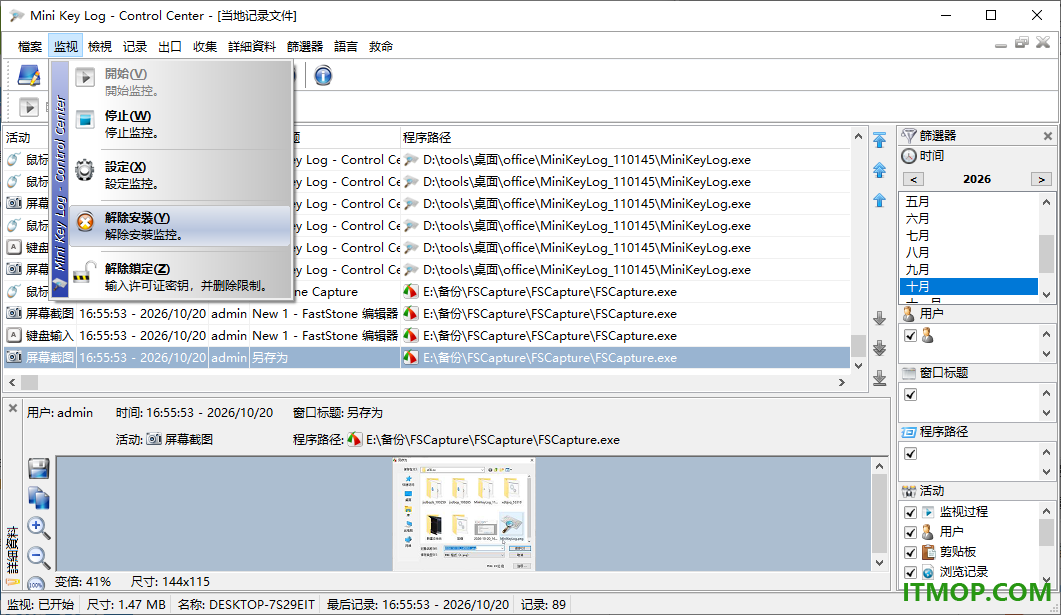This screenshot has width=1061, height=615.
Task: Click the clock icon beside 时间
Action: click(x=909, y=156)
